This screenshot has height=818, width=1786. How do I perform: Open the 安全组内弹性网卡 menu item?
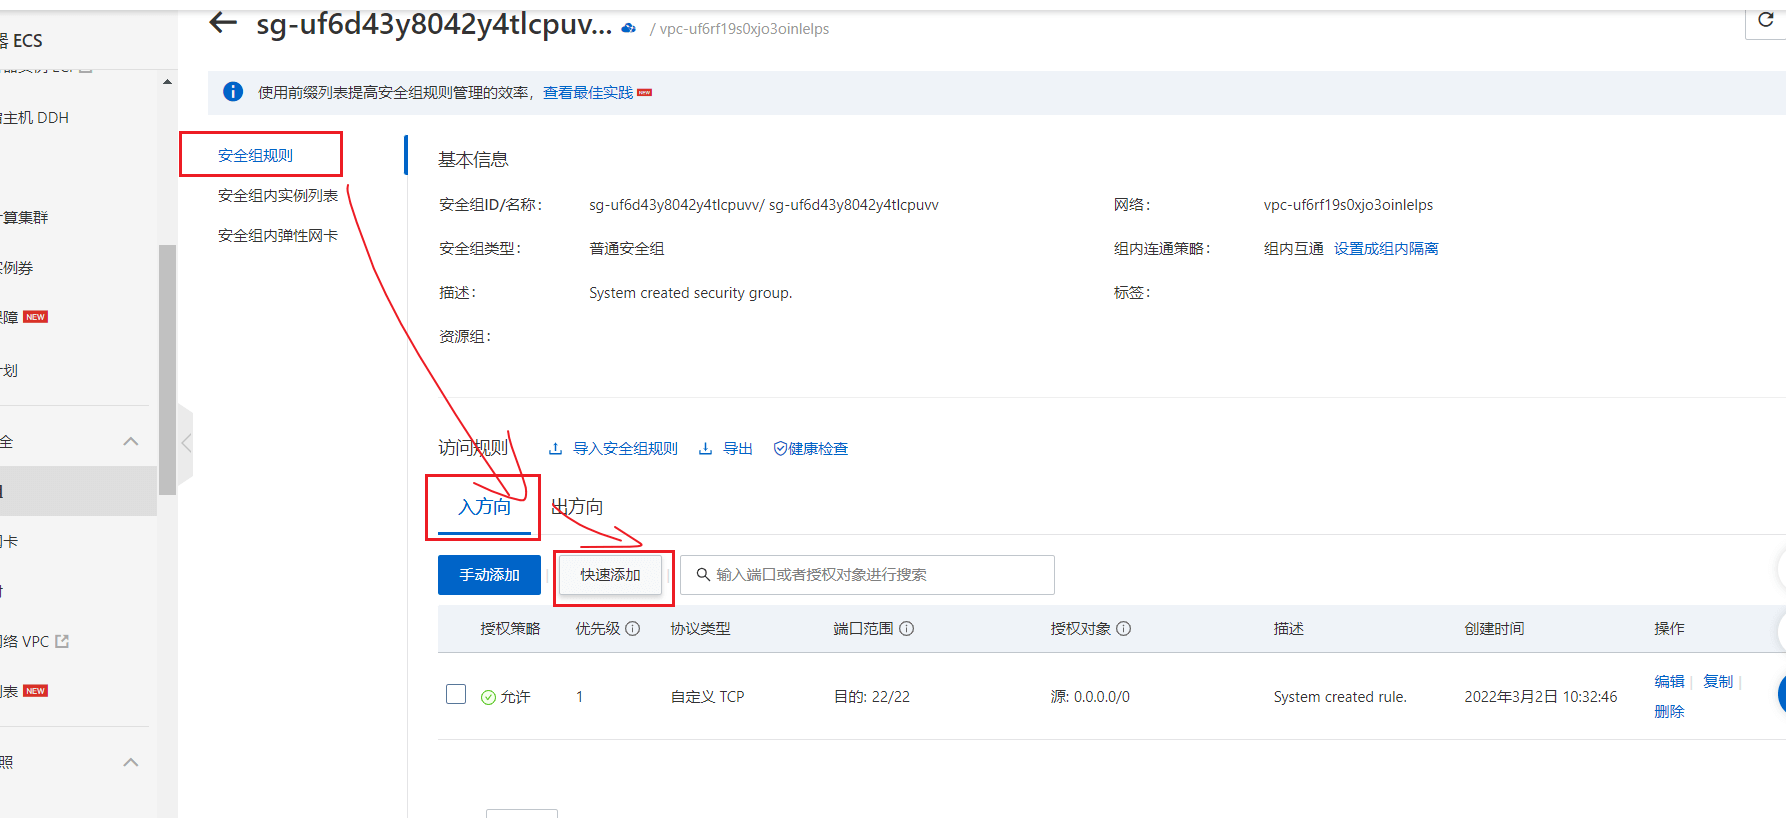tap(278, 235)
